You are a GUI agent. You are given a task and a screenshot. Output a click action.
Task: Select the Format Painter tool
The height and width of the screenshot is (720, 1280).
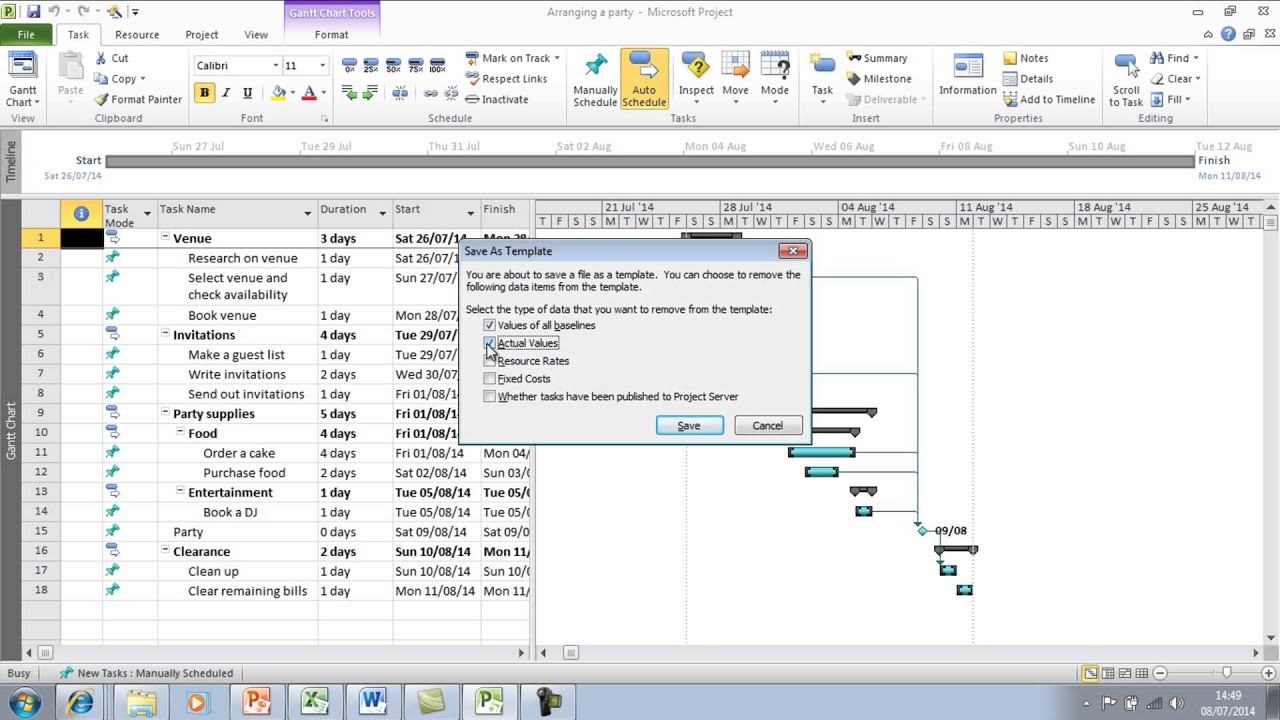(138, 99)
